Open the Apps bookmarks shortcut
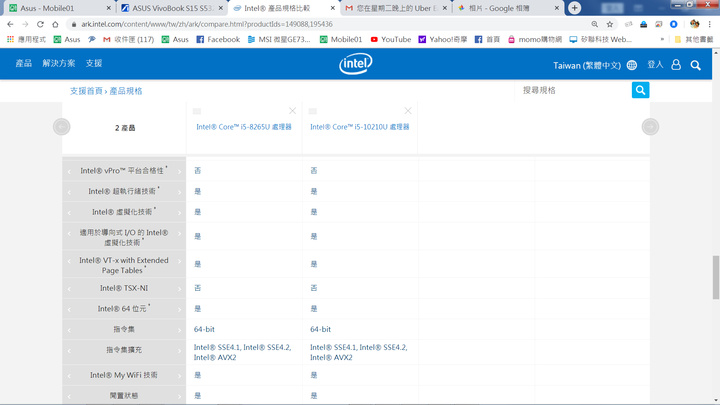The height and width of the screenshot is (405, 720). click(27, 39)
